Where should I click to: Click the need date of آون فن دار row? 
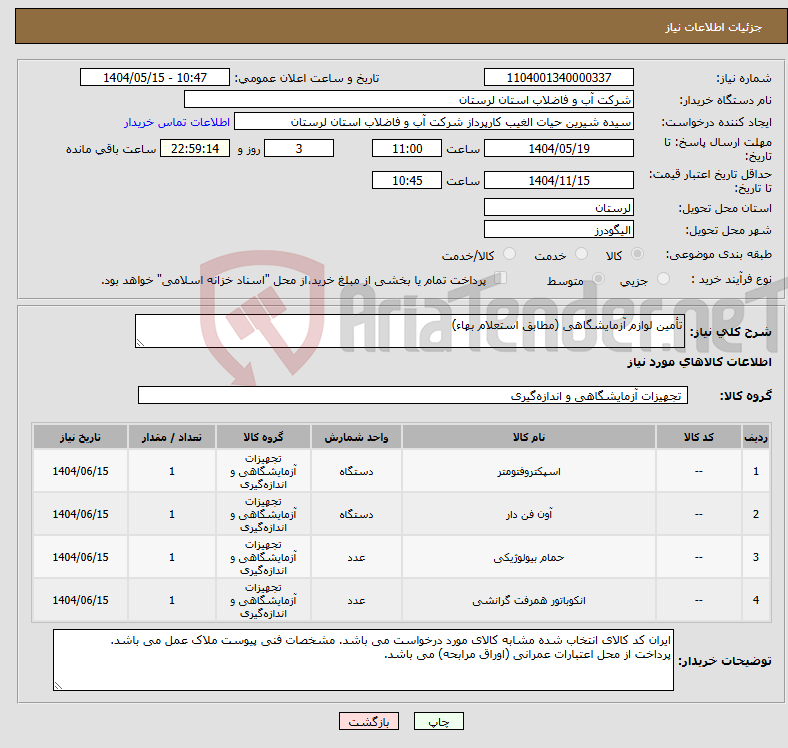80,514
